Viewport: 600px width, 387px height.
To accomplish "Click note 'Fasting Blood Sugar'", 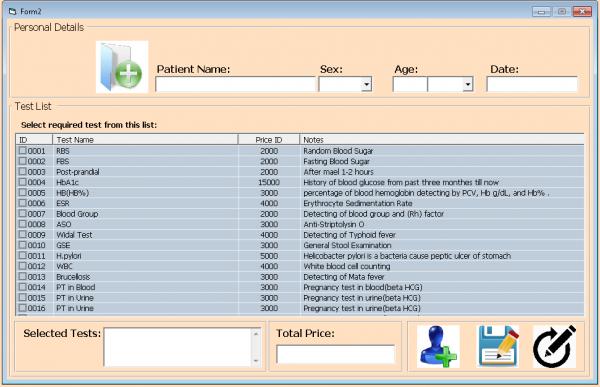I will click(x=336, y=162).
